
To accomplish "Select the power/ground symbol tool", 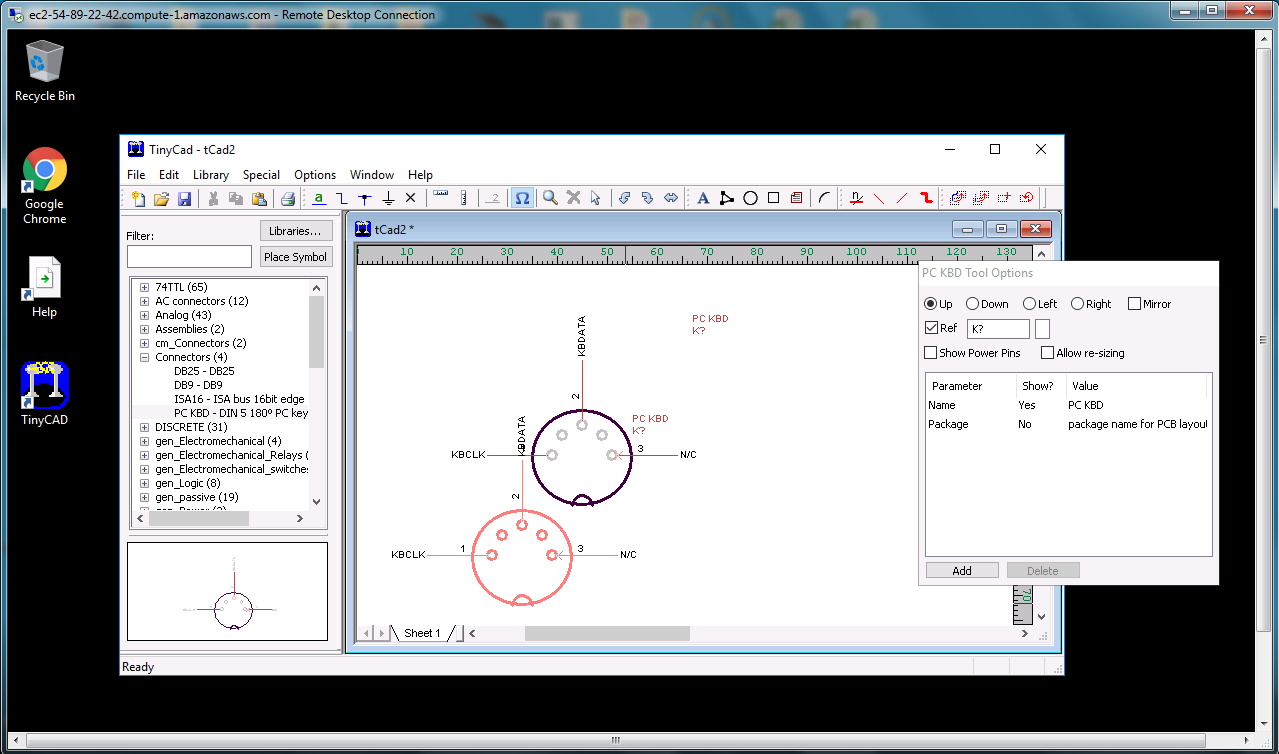I will coord(388,199).
